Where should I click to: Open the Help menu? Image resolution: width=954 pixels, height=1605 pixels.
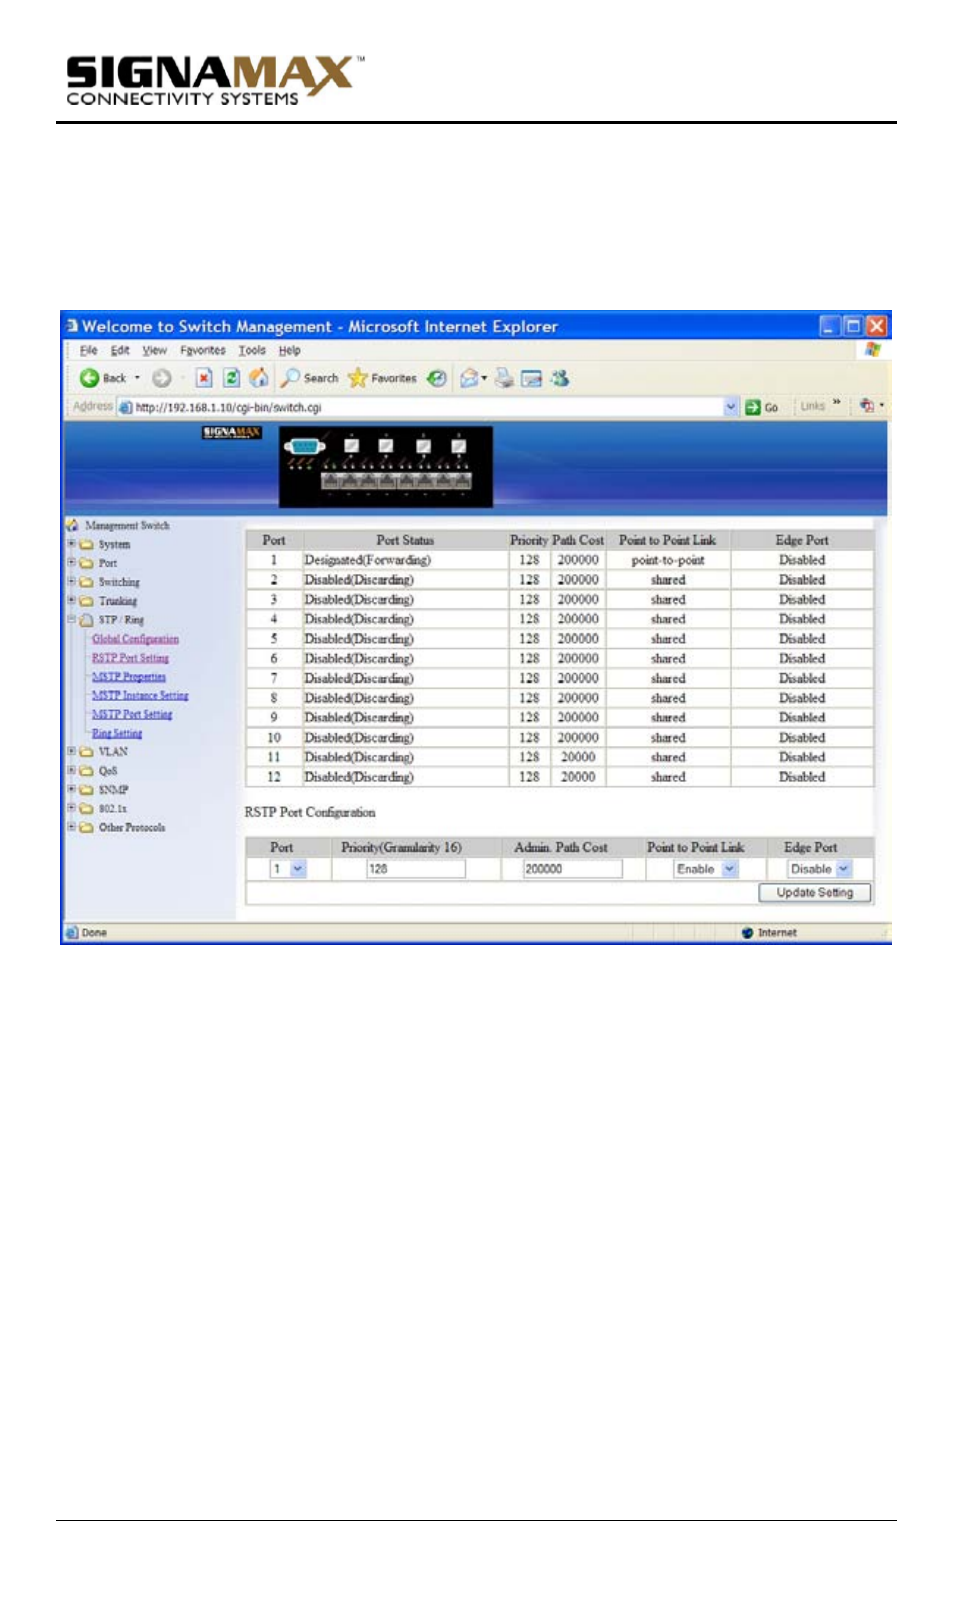tap(289, 350)
